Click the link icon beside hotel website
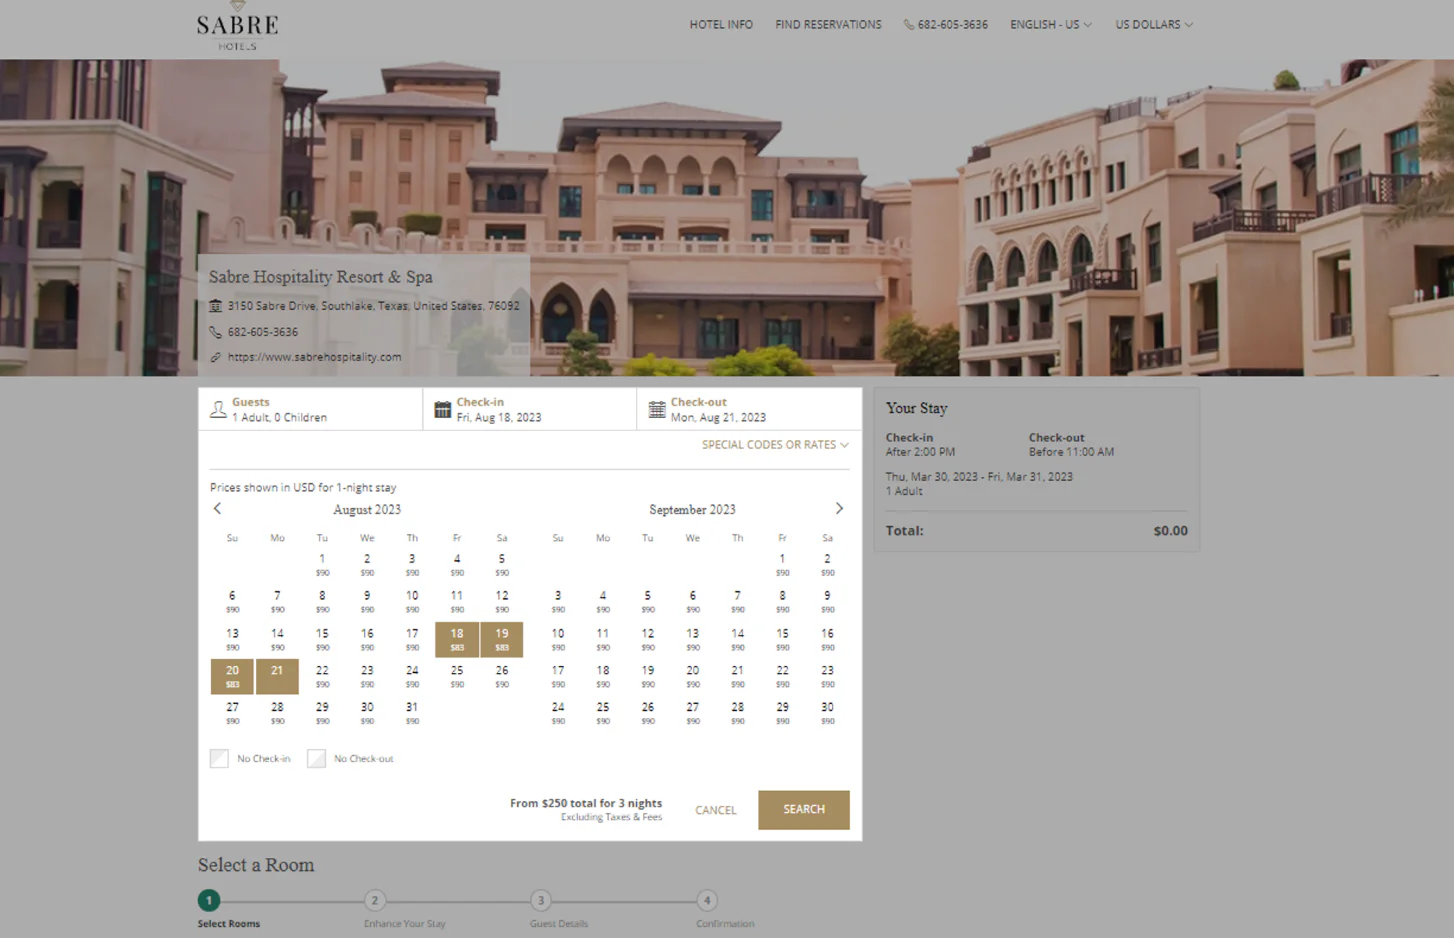The height and width of the screenshot is (938, 1454). tap(215, 357)
